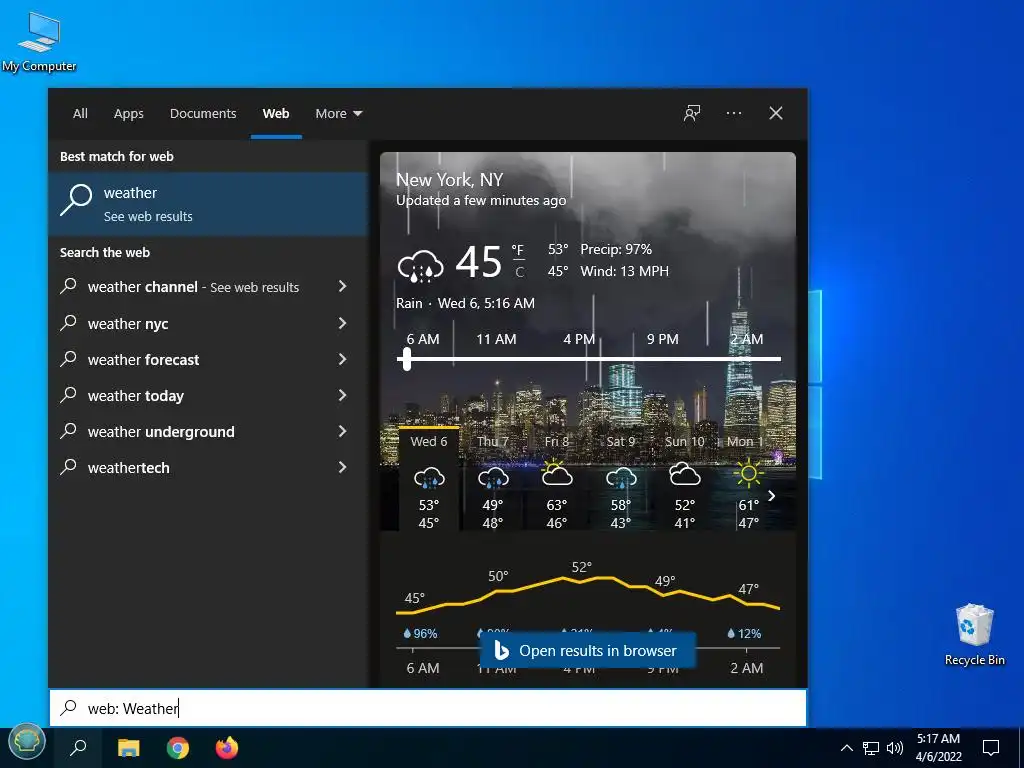
Task: Switch to the All tab
Action: click(x=80, y=113)
